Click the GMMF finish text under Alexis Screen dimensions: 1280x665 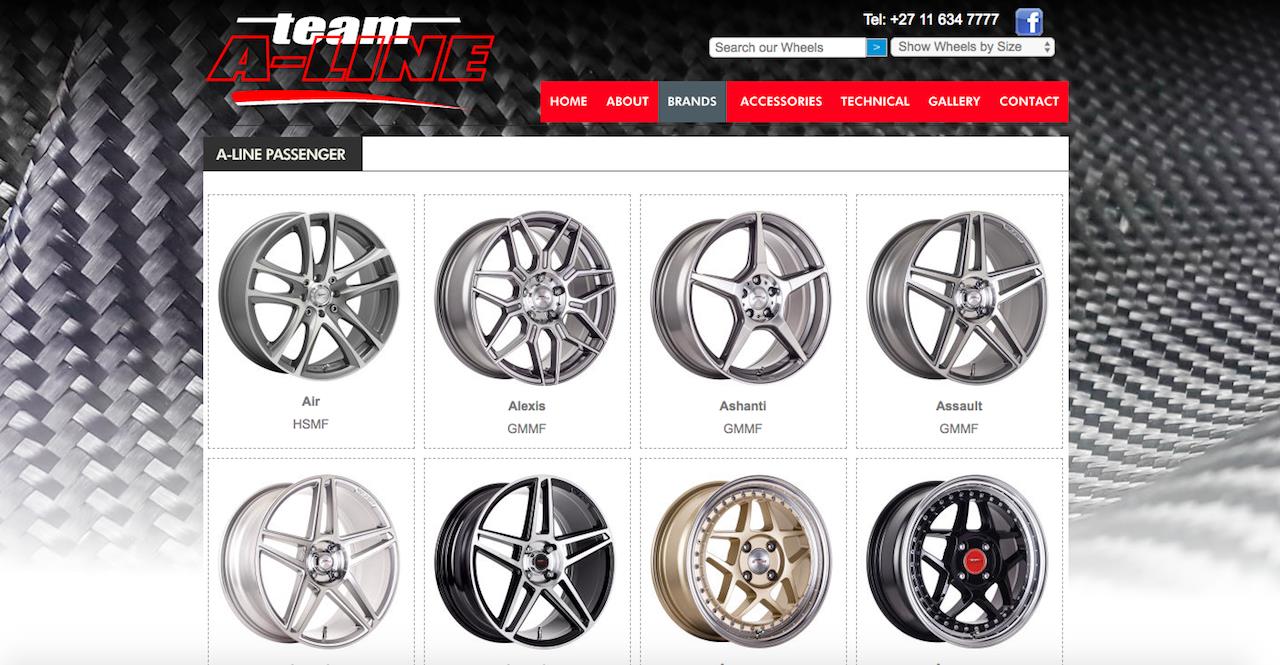pyautogui.click(x=527, y=429)
